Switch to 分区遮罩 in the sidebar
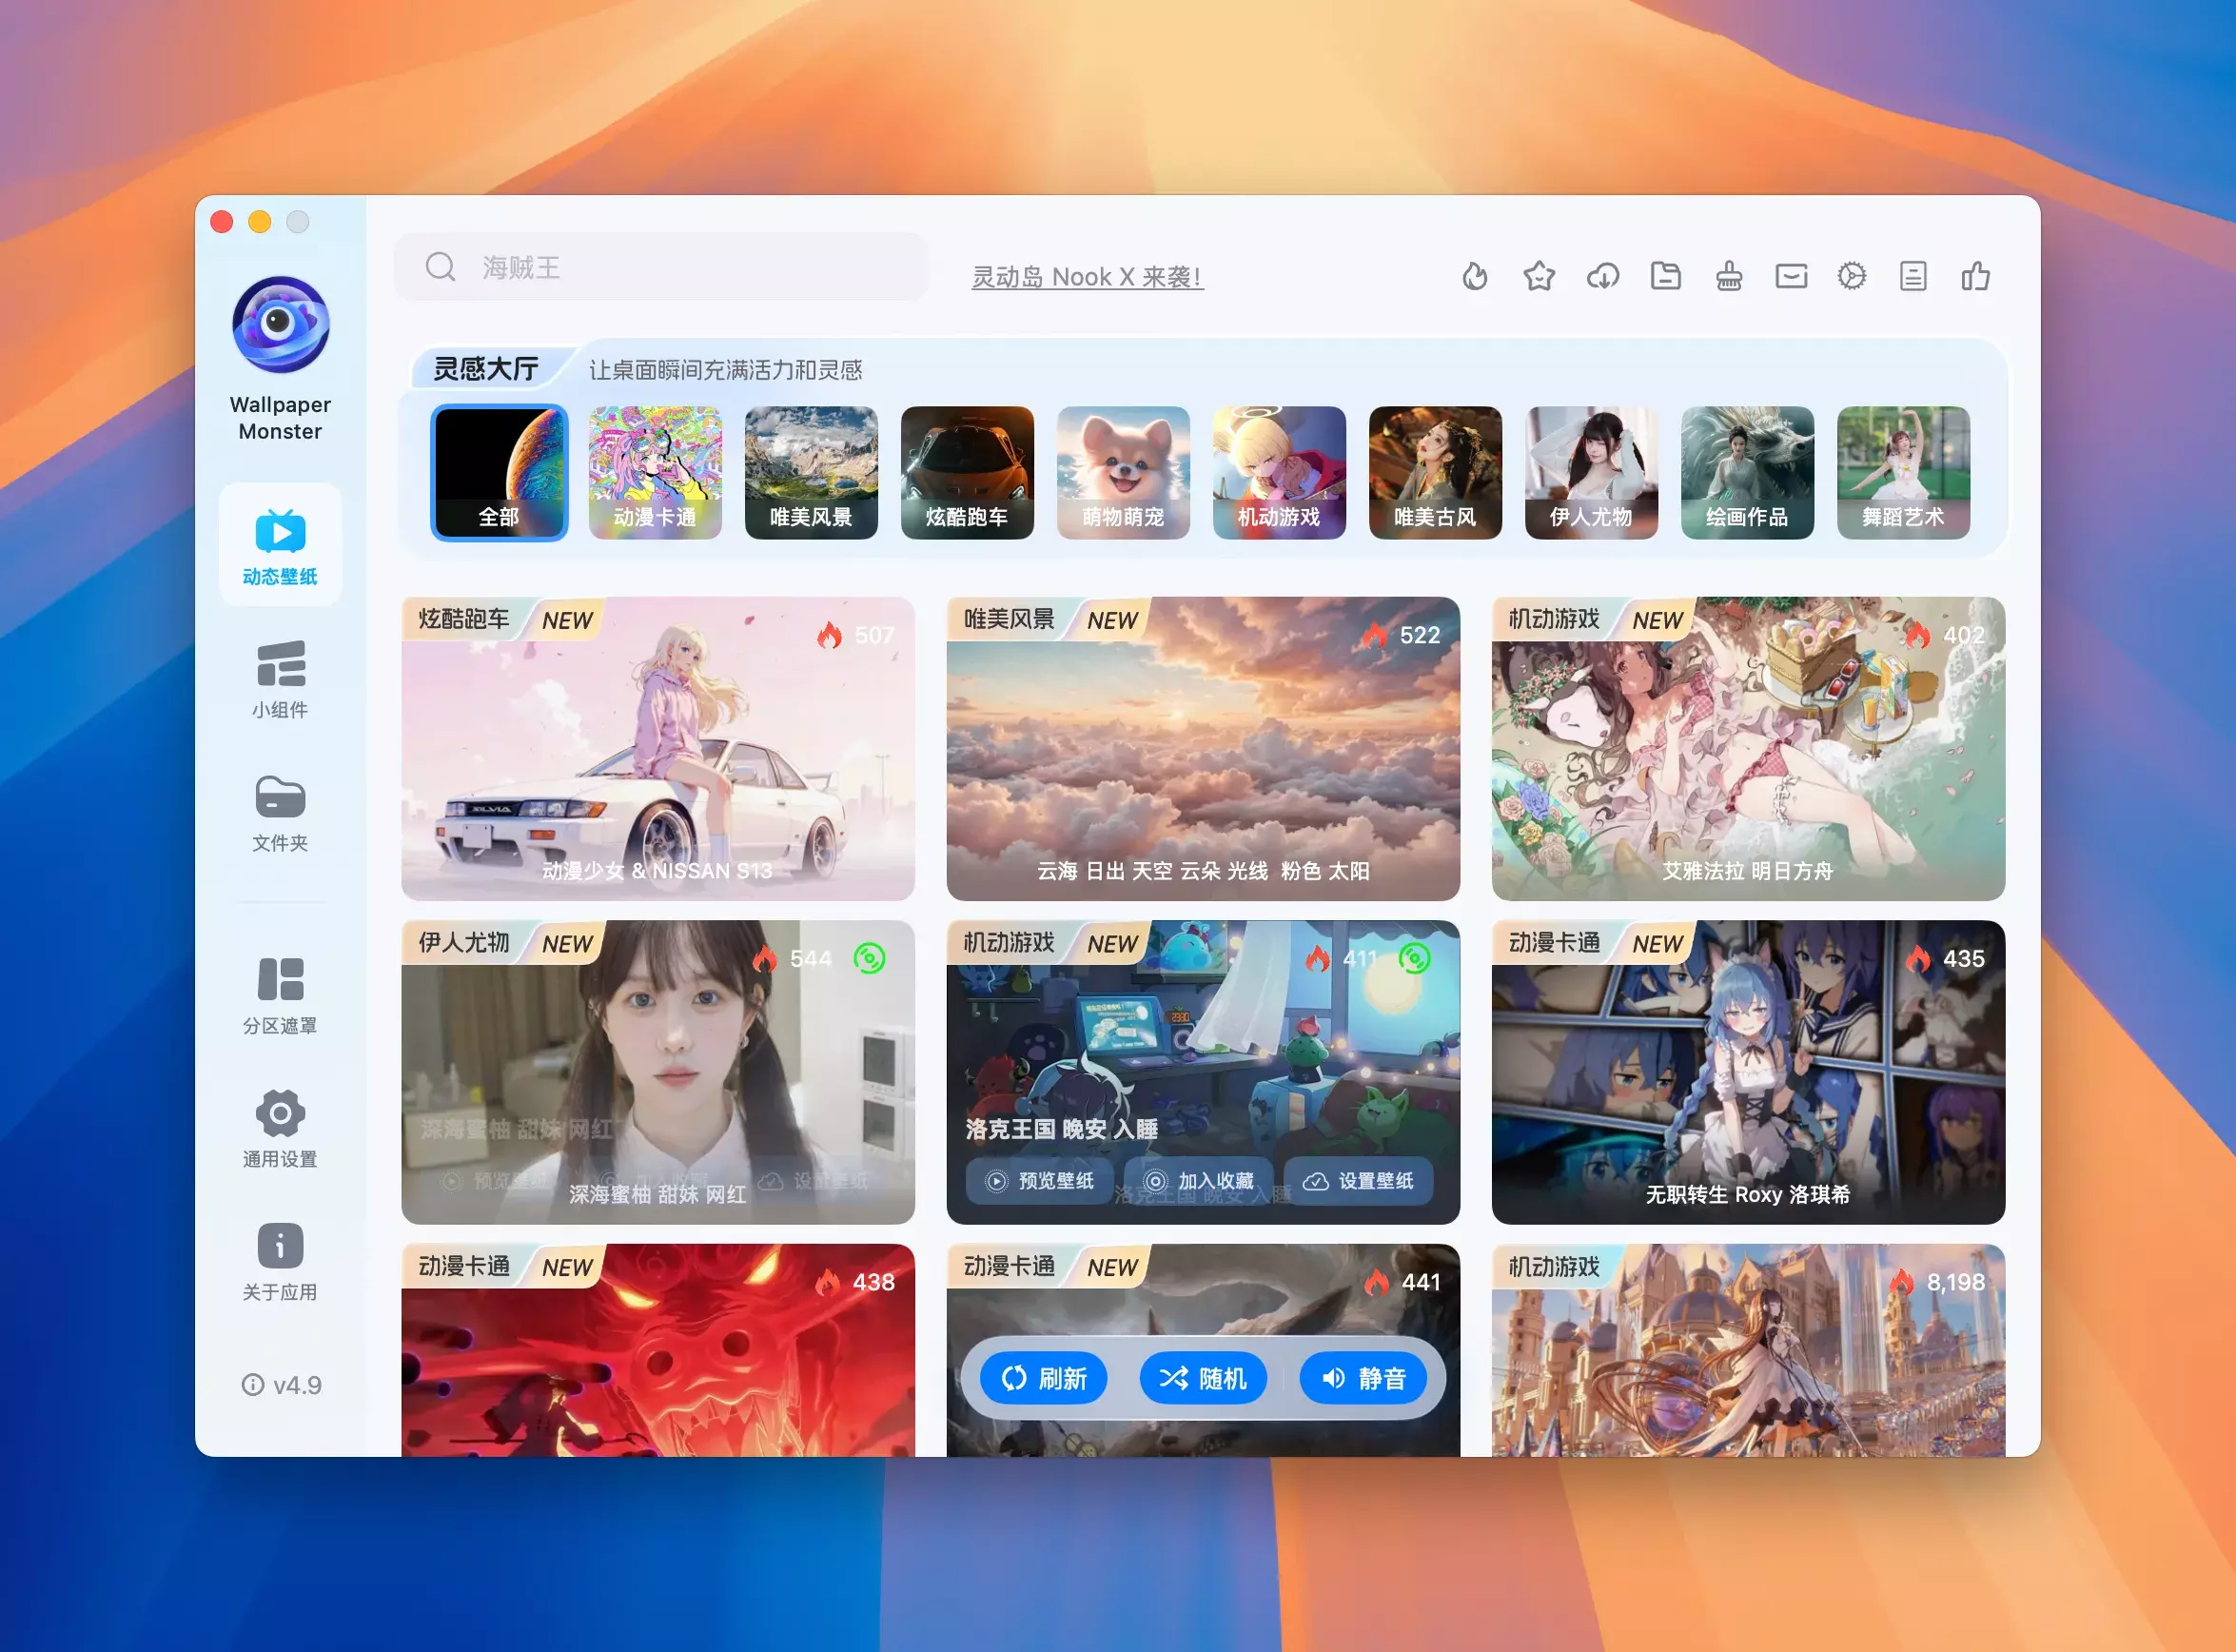Viewport: 2236px width, 1652px height. [x=280, y=996]
